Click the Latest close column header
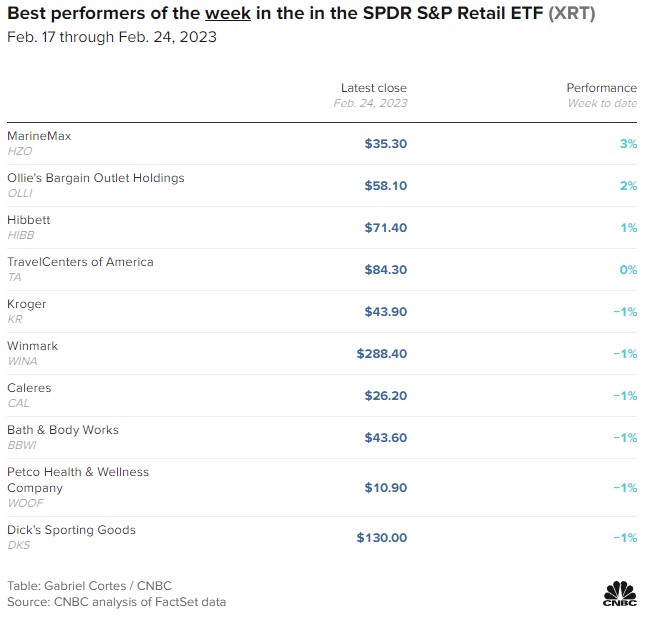This screenshot has height=617, width=646. (373, 88)
